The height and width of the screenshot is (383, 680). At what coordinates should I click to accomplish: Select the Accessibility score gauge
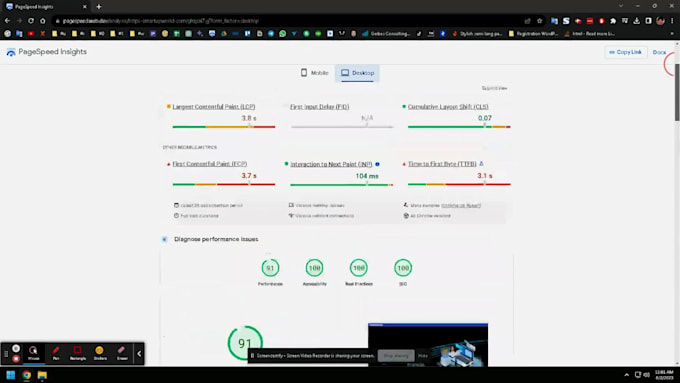314,268
